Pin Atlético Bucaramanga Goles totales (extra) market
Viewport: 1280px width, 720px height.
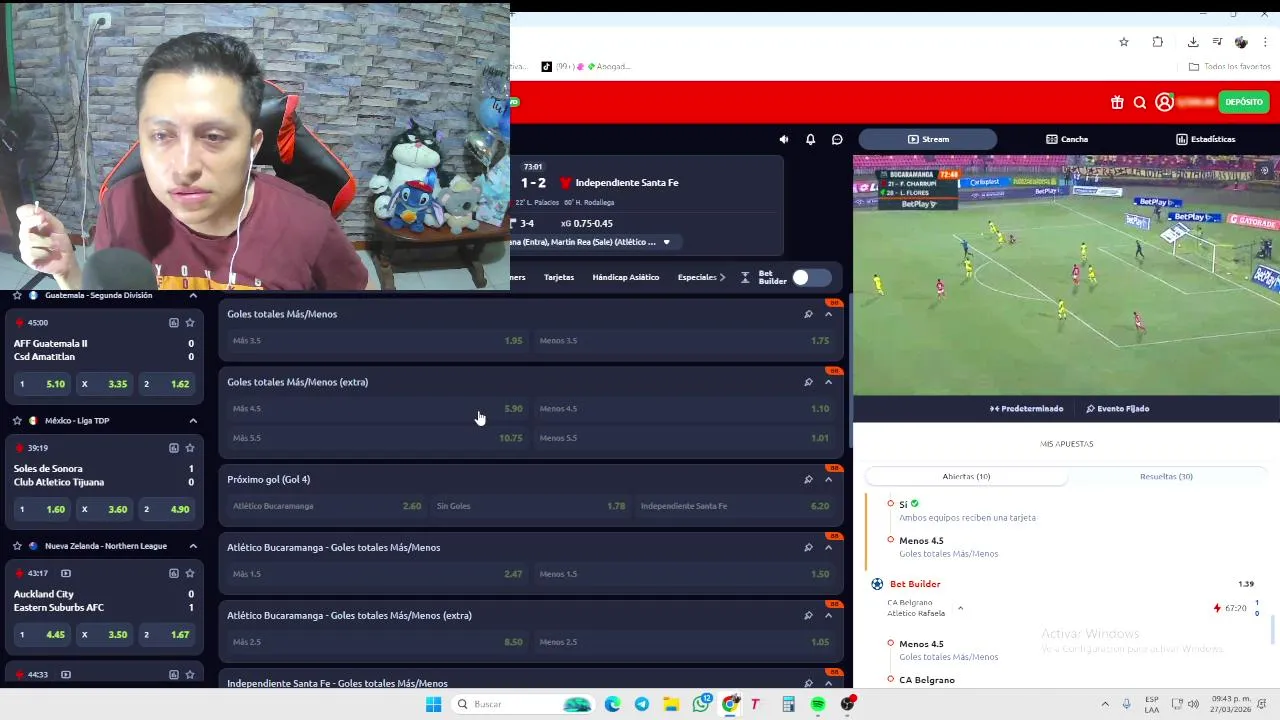[808, 615]
